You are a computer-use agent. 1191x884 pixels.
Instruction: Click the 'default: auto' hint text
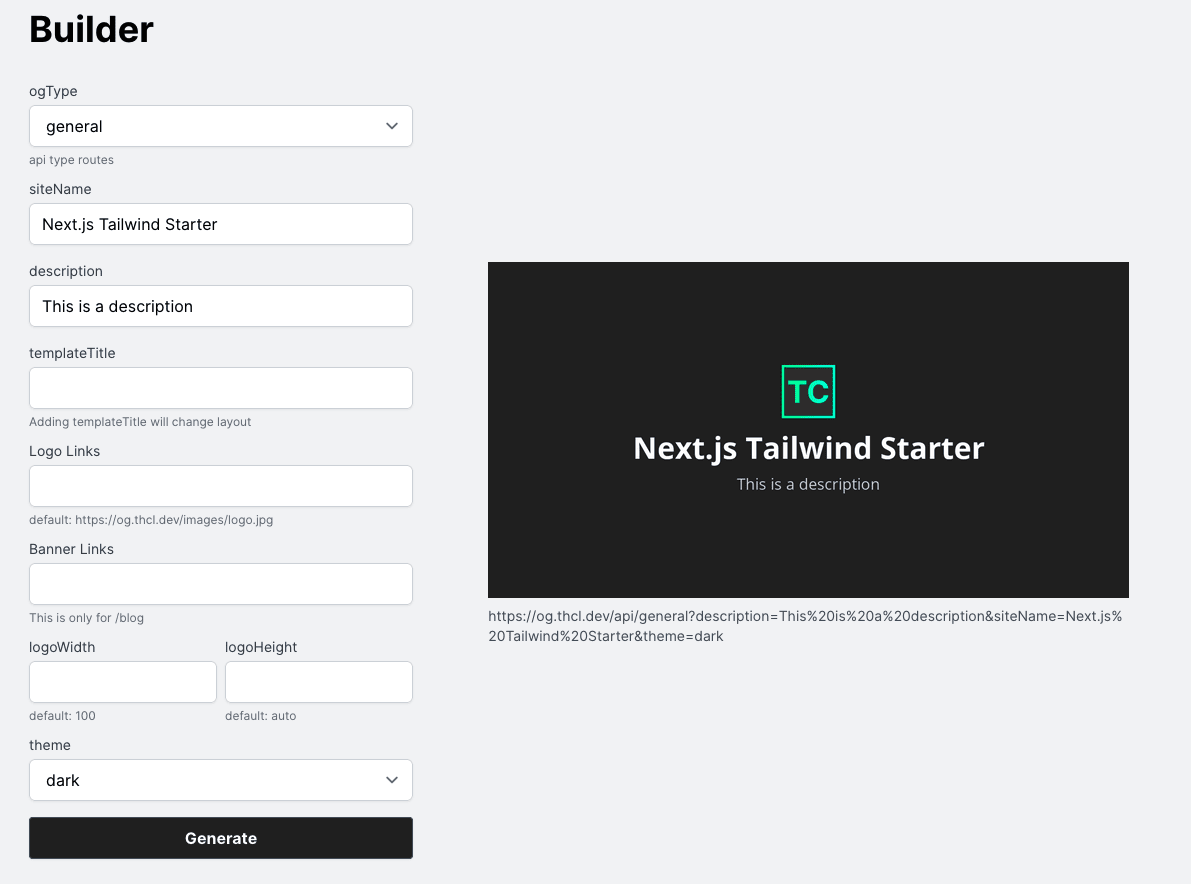(261, 716)
